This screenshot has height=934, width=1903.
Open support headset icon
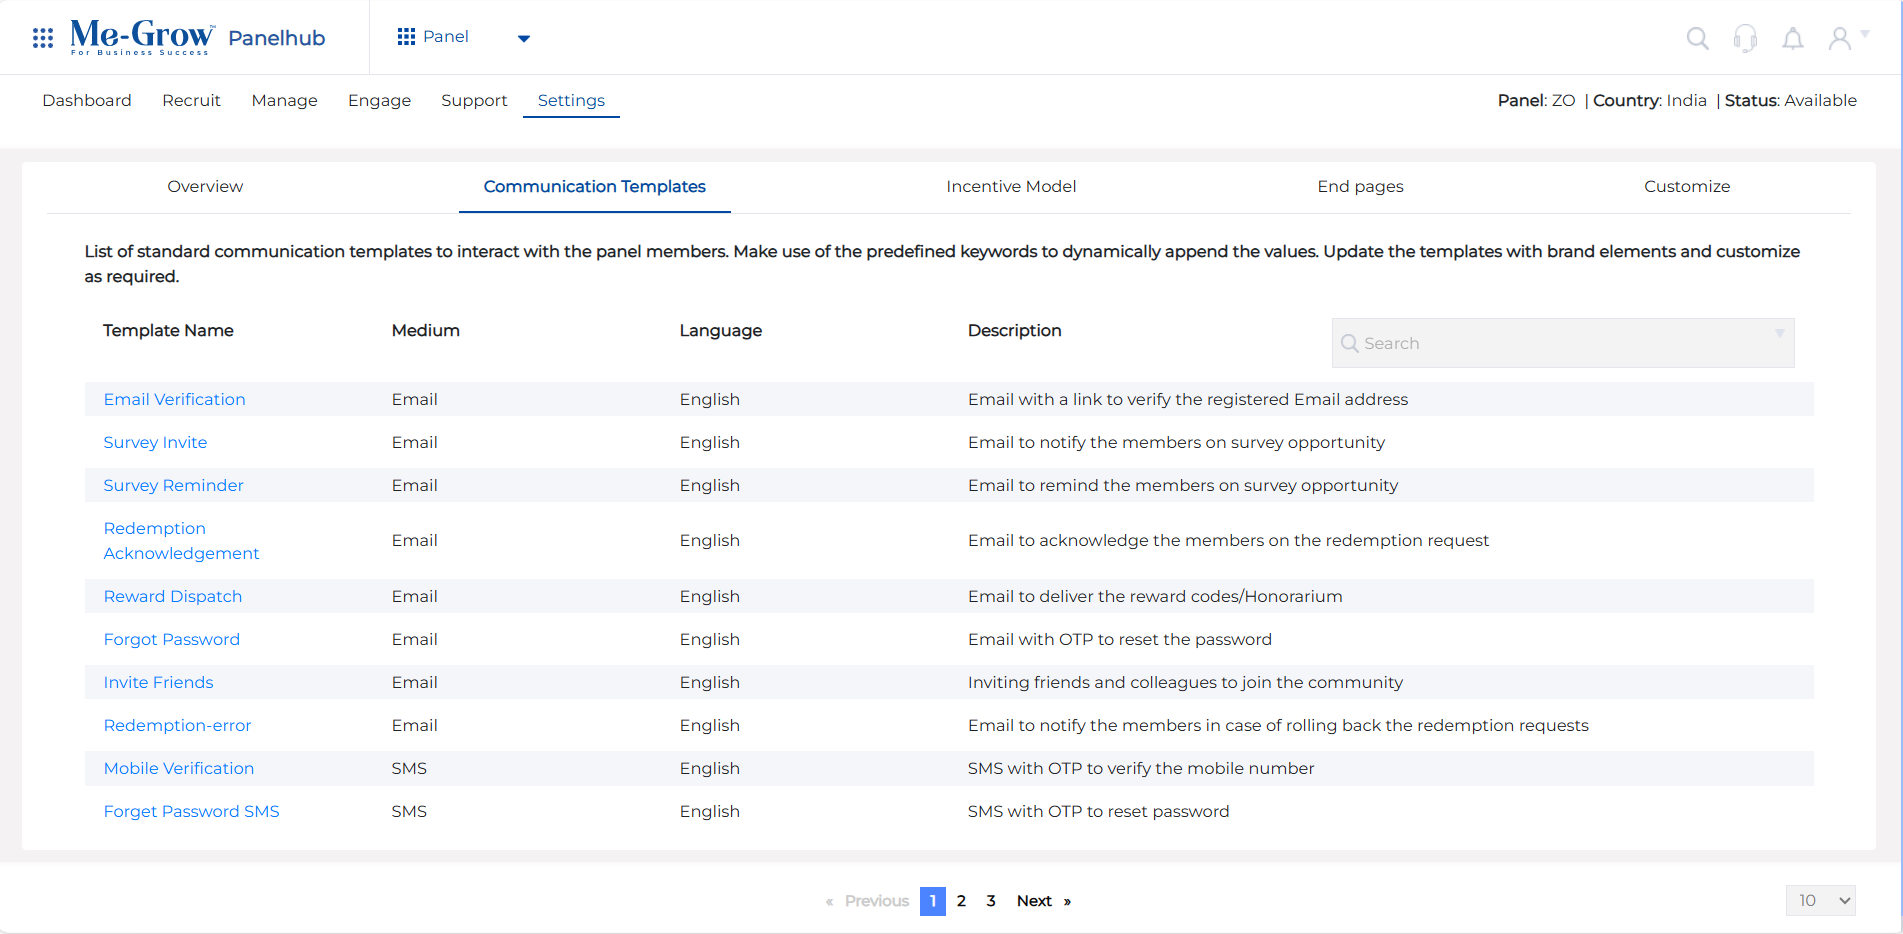coord(1745,38)
